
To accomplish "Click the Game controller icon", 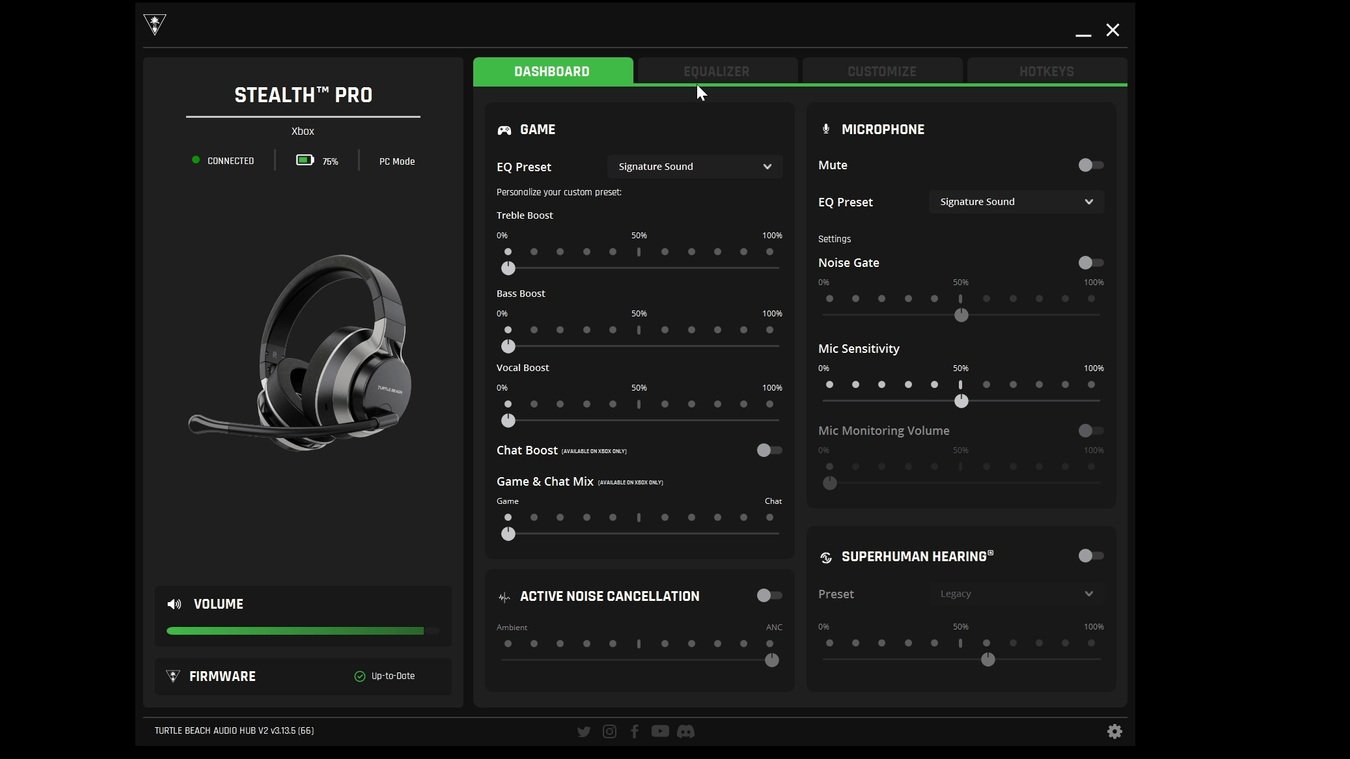I will (504, 130).
